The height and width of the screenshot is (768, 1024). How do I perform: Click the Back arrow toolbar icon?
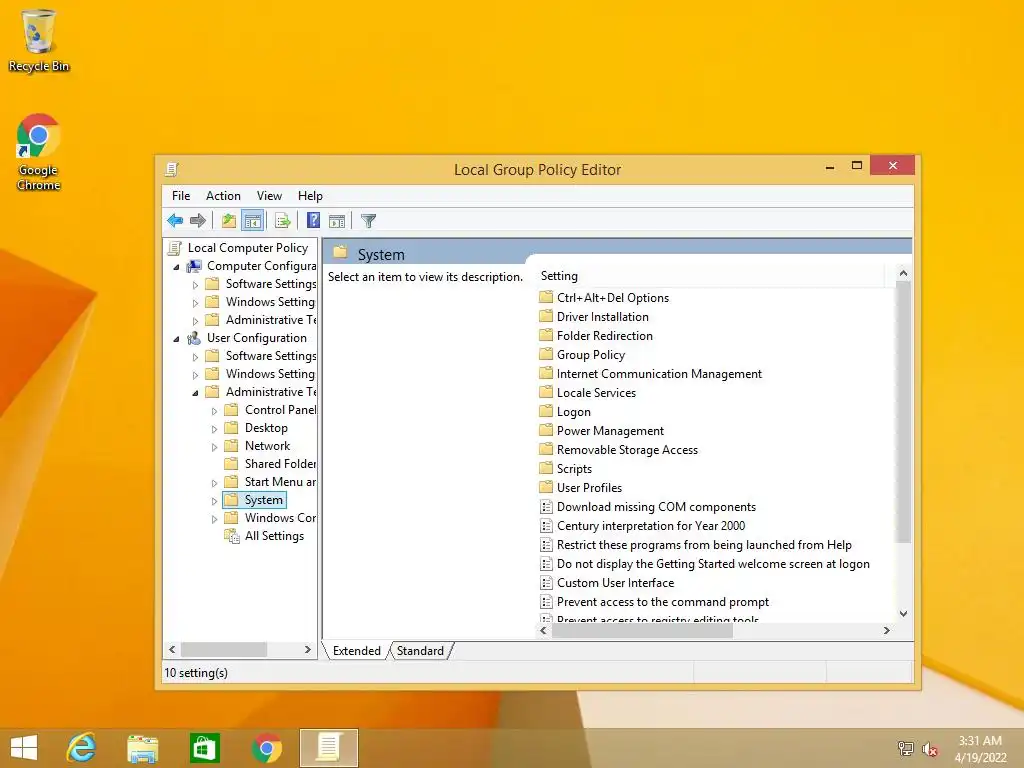coord(175,221)
